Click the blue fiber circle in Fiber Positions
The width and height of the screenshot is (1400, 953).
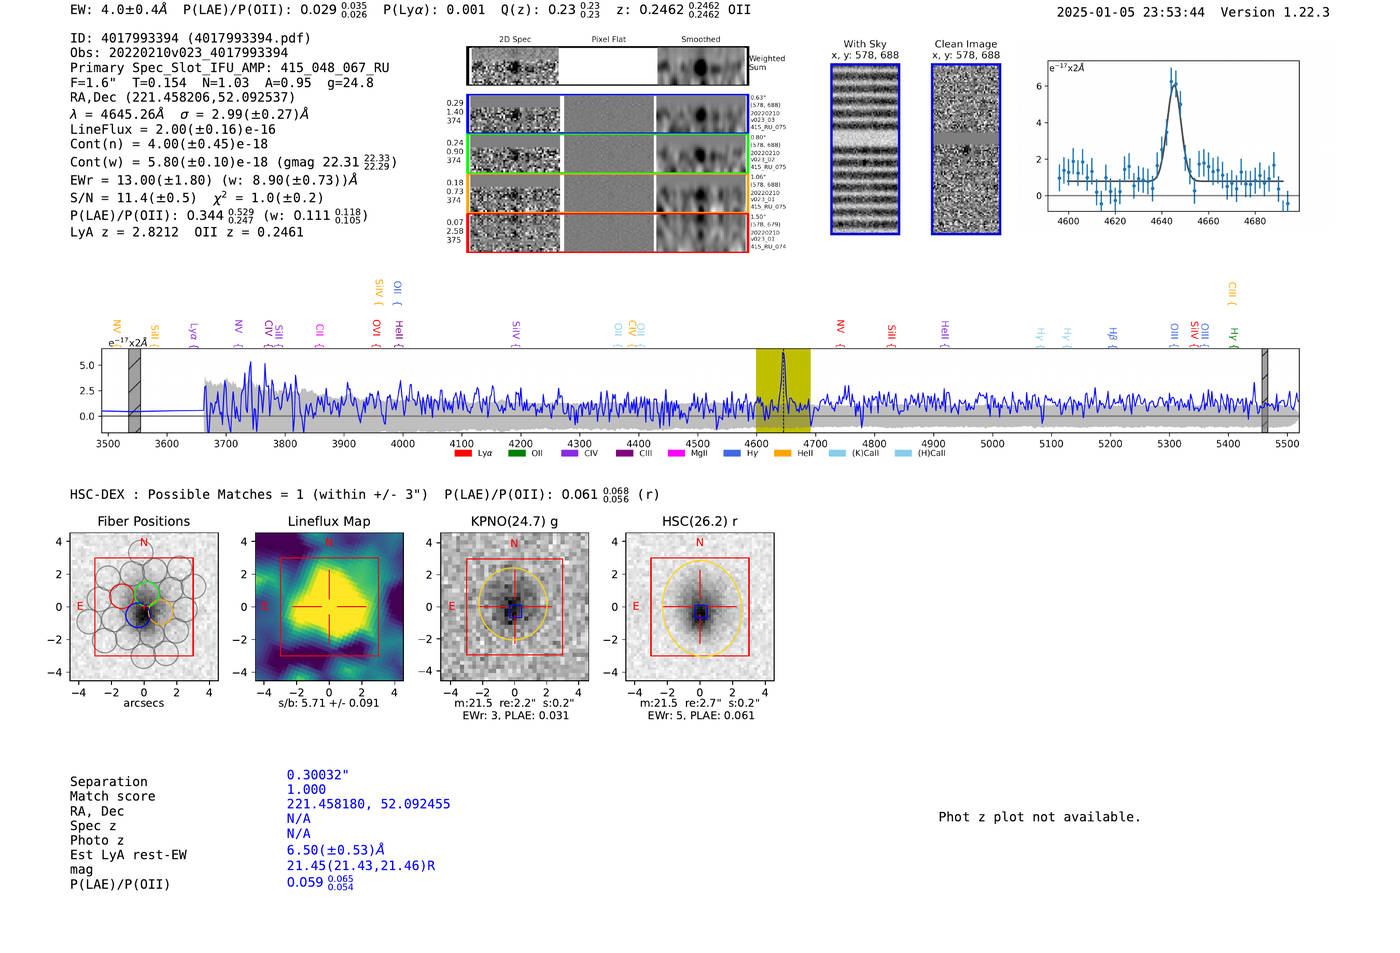tap(138, 615)
